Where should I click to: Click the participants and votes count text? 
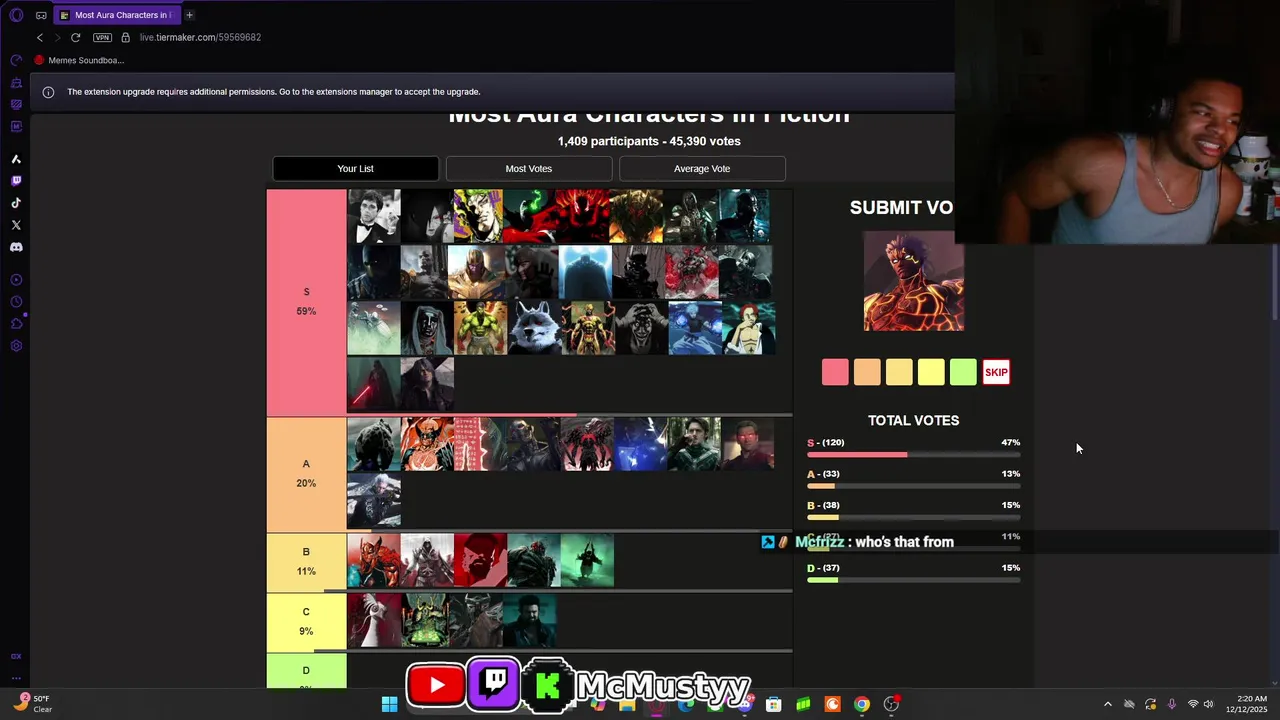[649, 141]
